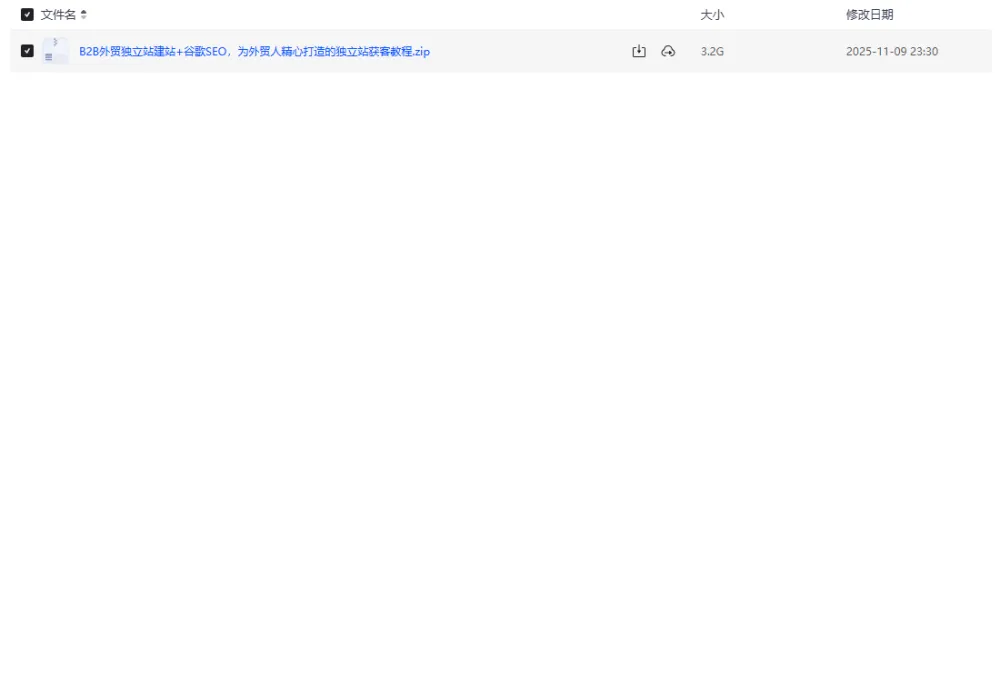1000x682 pixels.
Task: Toggle selection of the B2B tutorial file
Action: pyautogui.click(x=27, y=50)
